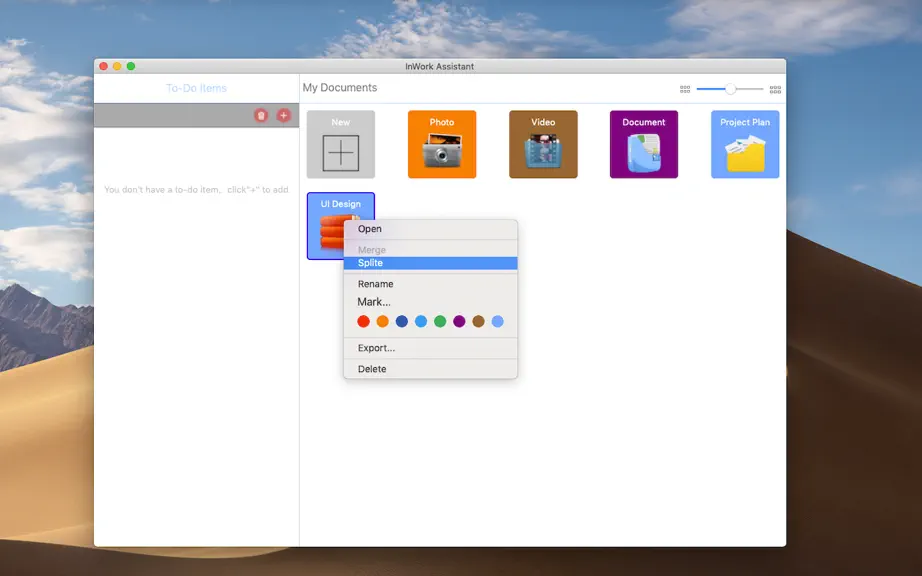Open the Photo folder tile
The image size is (922, 576).
point(442,144)
